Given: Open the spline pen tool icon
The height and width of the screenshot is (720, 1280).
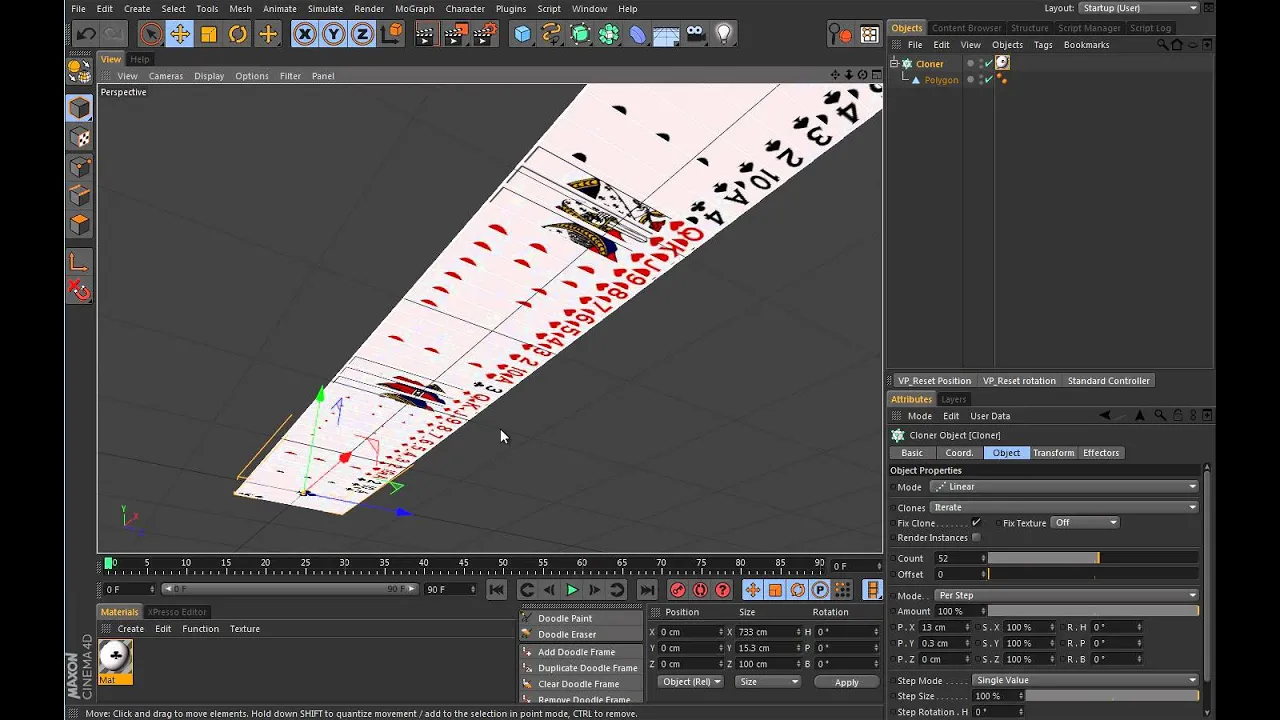Looking at the screenshot, I should click(551, 34).
